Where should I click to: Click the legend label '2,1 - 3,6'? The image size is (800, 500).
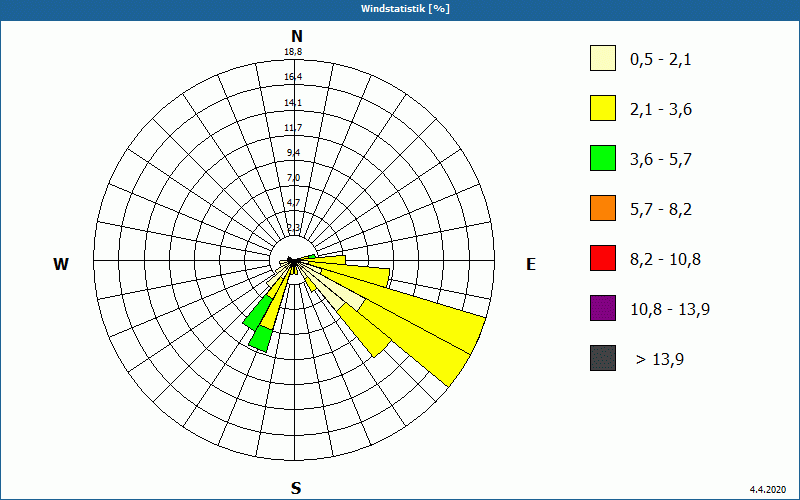pos(661,110)
